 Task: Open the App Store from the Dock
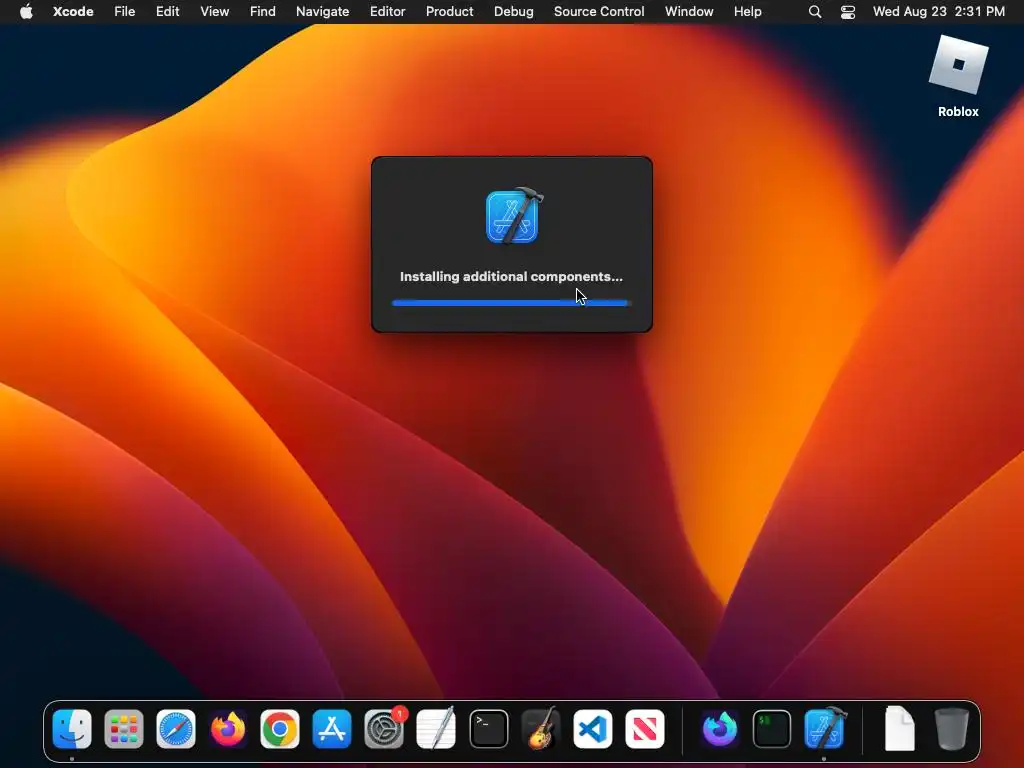pyautogui.click(x=332, y=728)
